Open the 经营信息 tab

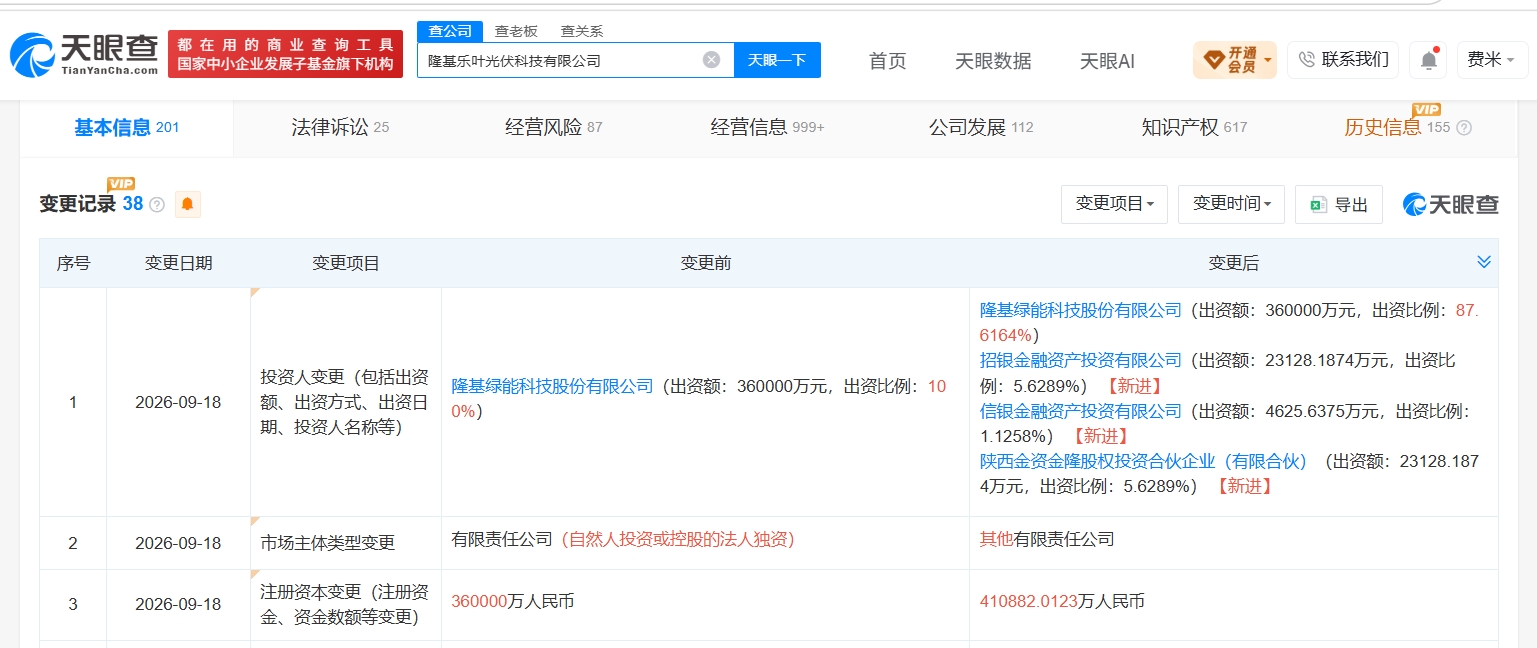coord(767,128)
